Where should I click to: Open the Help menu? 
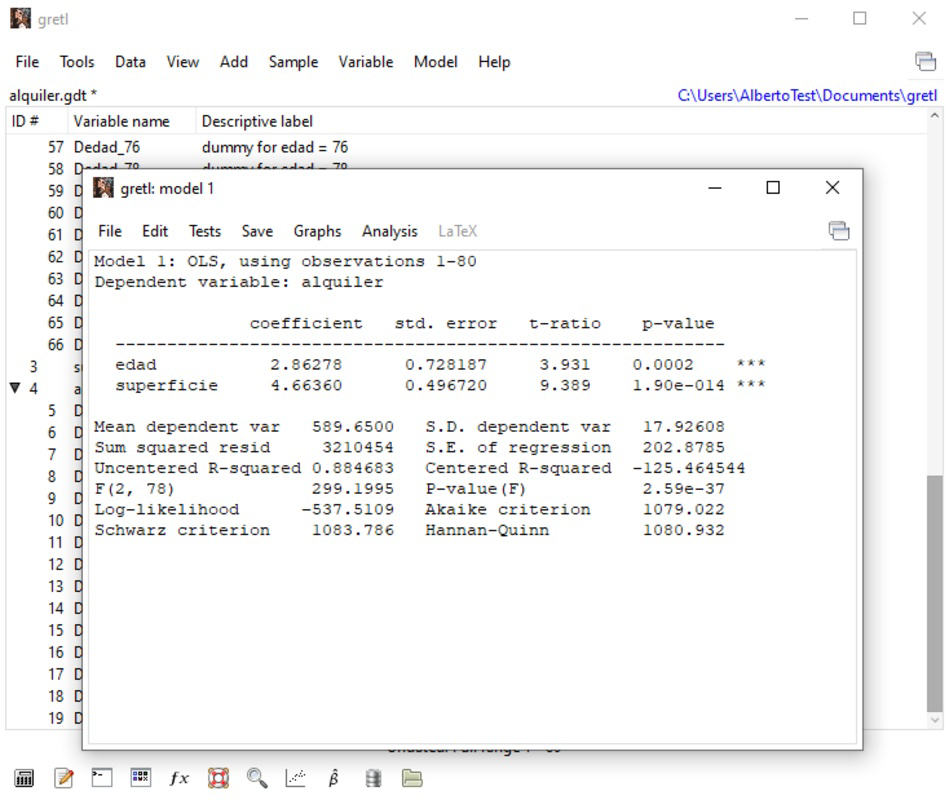pyautogui.click(x=494, y=62)
